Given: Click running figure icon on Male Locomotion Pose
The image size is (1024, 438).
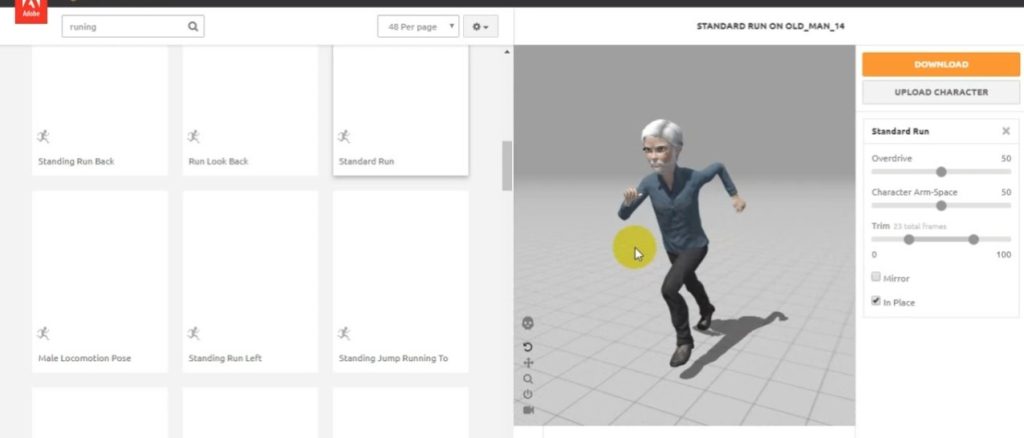Looking at the screenshot, I should tap(43, 334).
